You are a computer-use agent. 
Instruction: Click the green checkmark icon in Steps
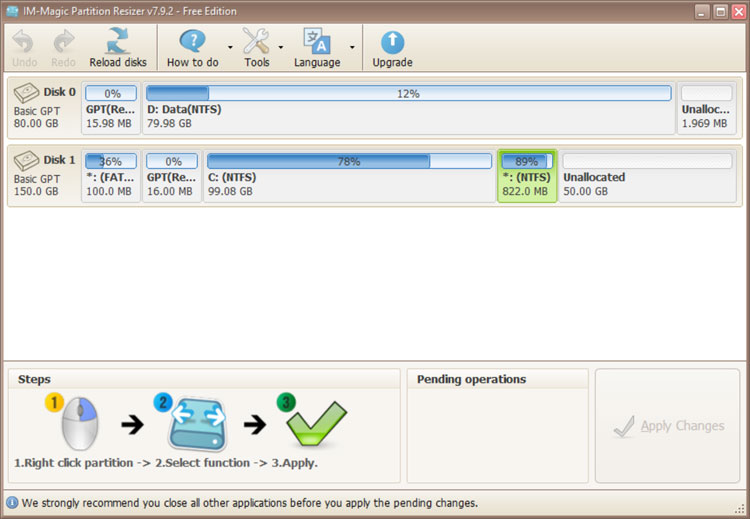(316, 424)
